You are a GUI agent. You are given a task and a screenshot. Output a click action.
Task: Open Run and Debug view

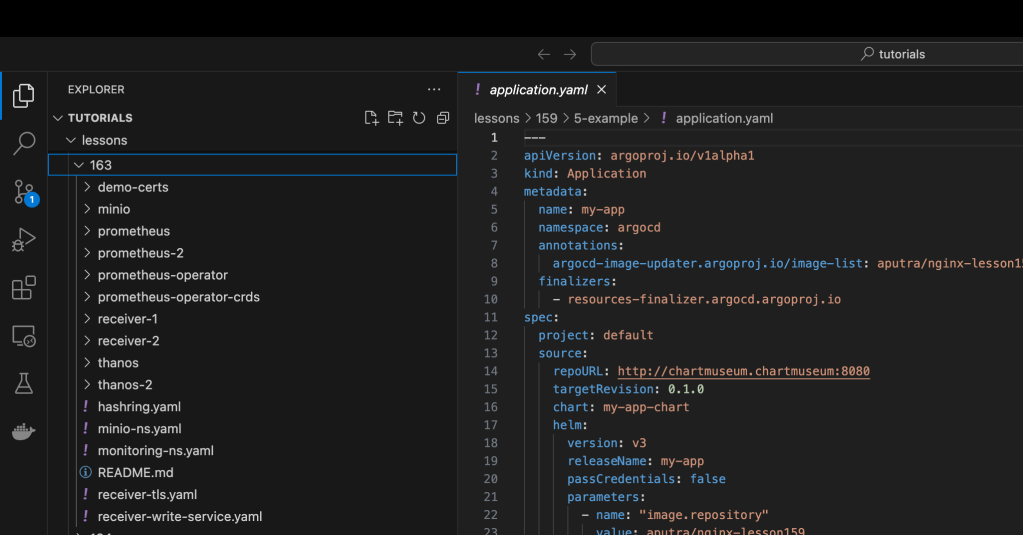tap(23, 240)
